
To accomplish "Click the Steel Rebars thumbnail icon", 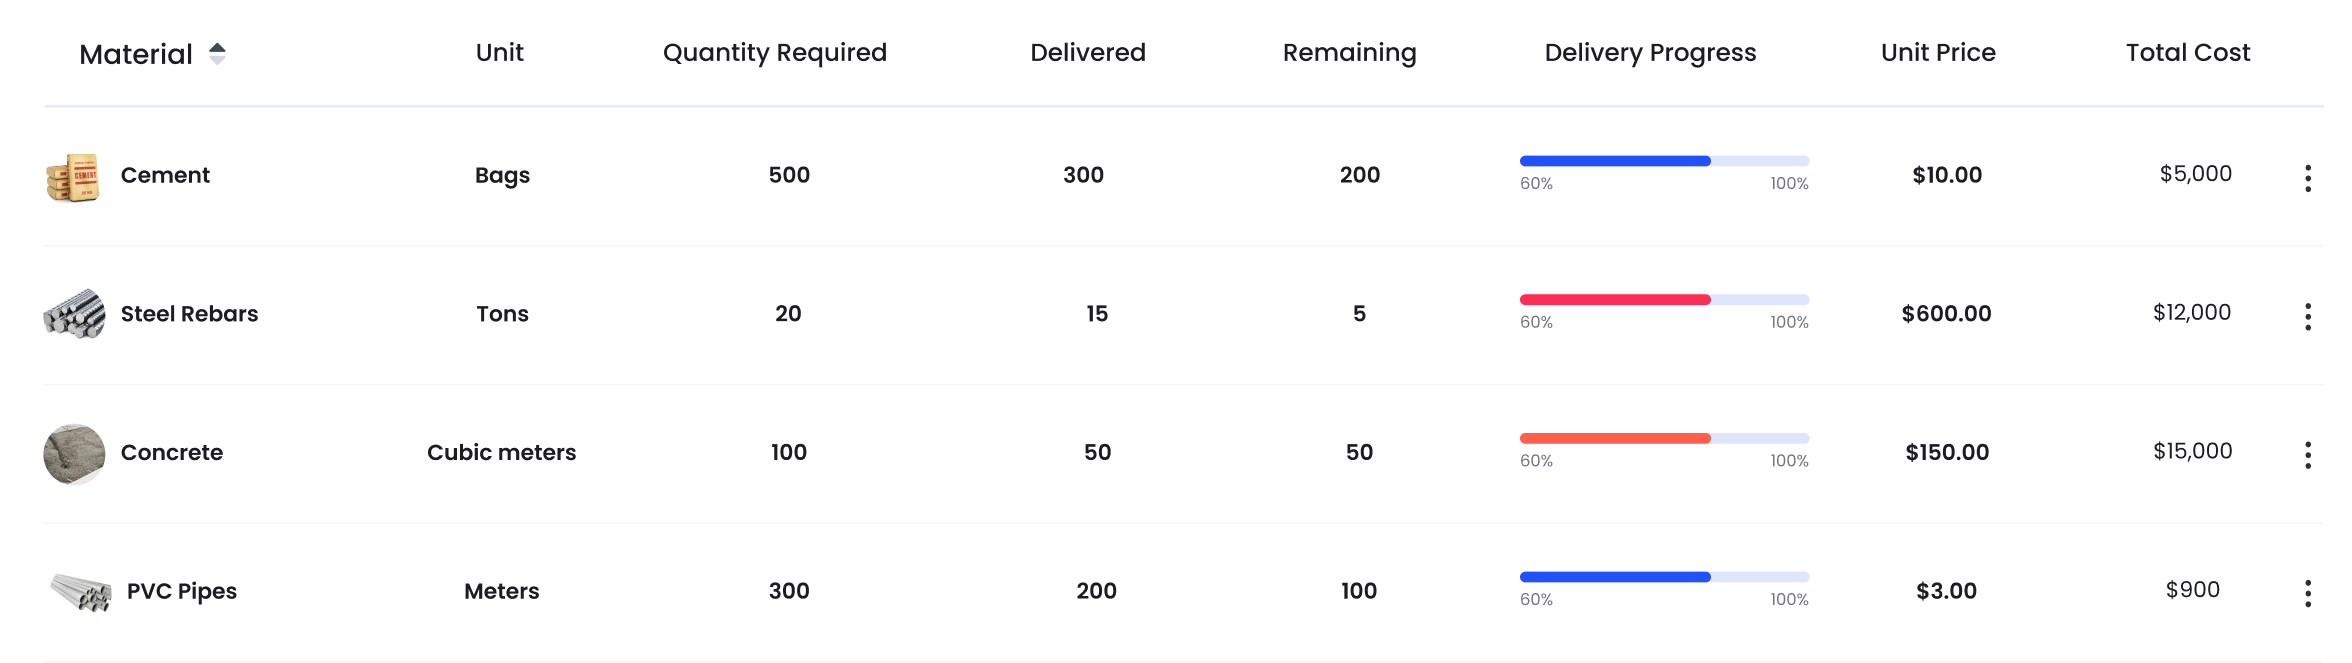I will click(x=74, y=314).
